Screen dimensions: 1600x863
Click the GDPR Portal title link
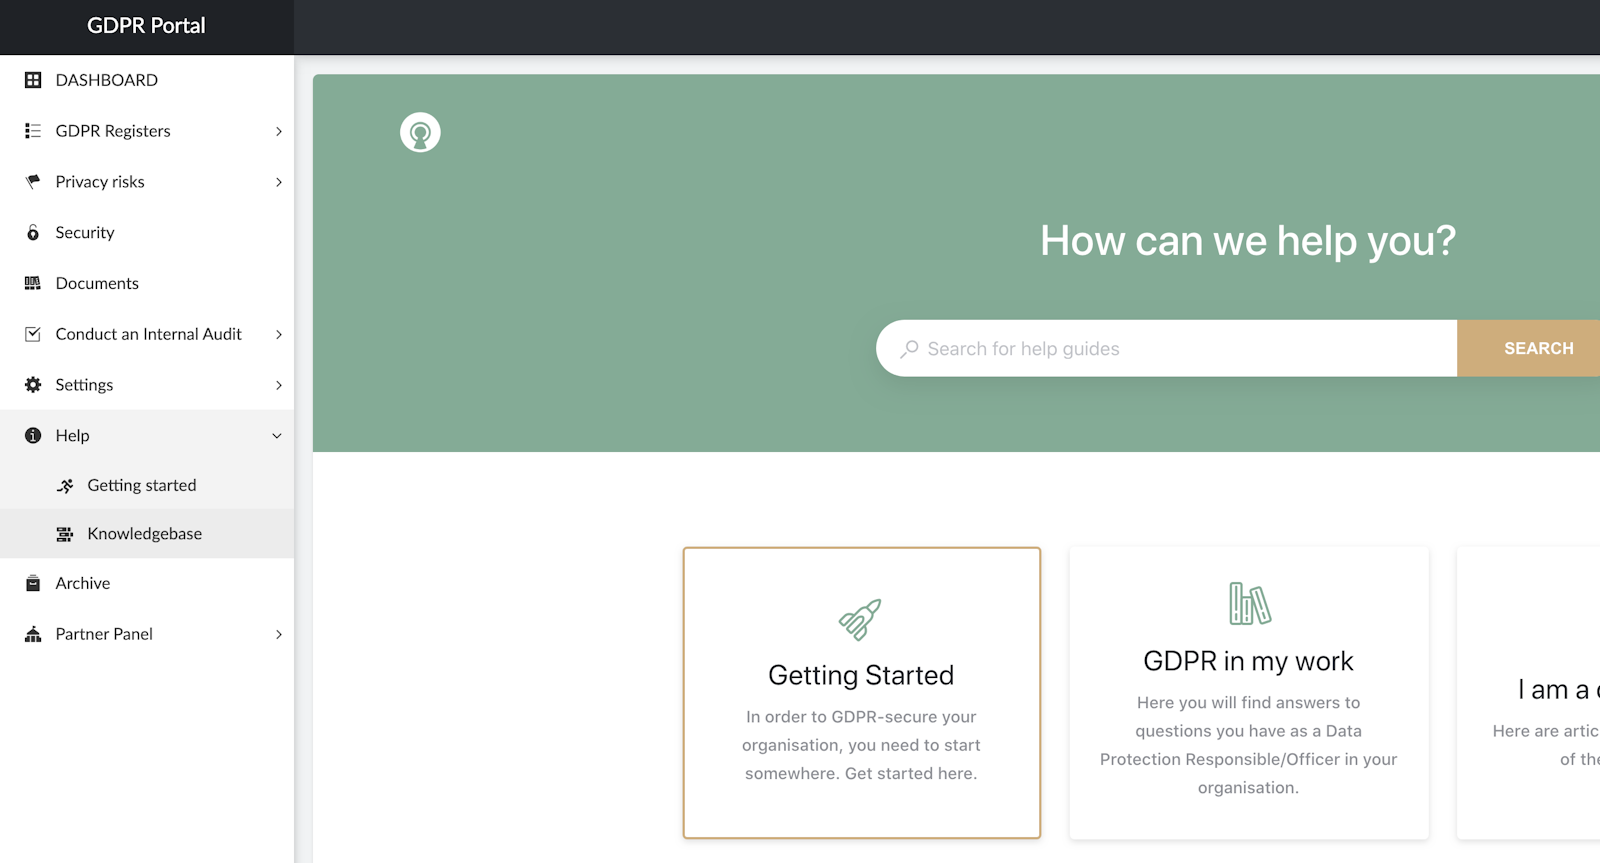tap(146, 26)
